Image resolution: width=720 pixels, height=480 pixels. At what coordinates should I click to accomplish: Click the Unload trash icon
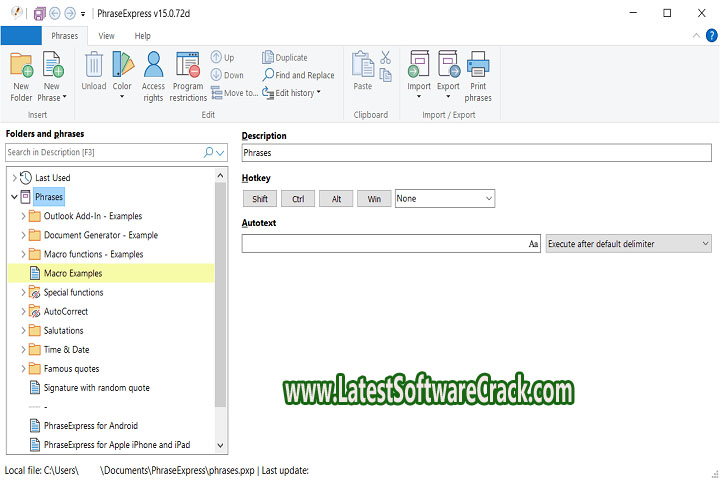(x=94, y=66)
